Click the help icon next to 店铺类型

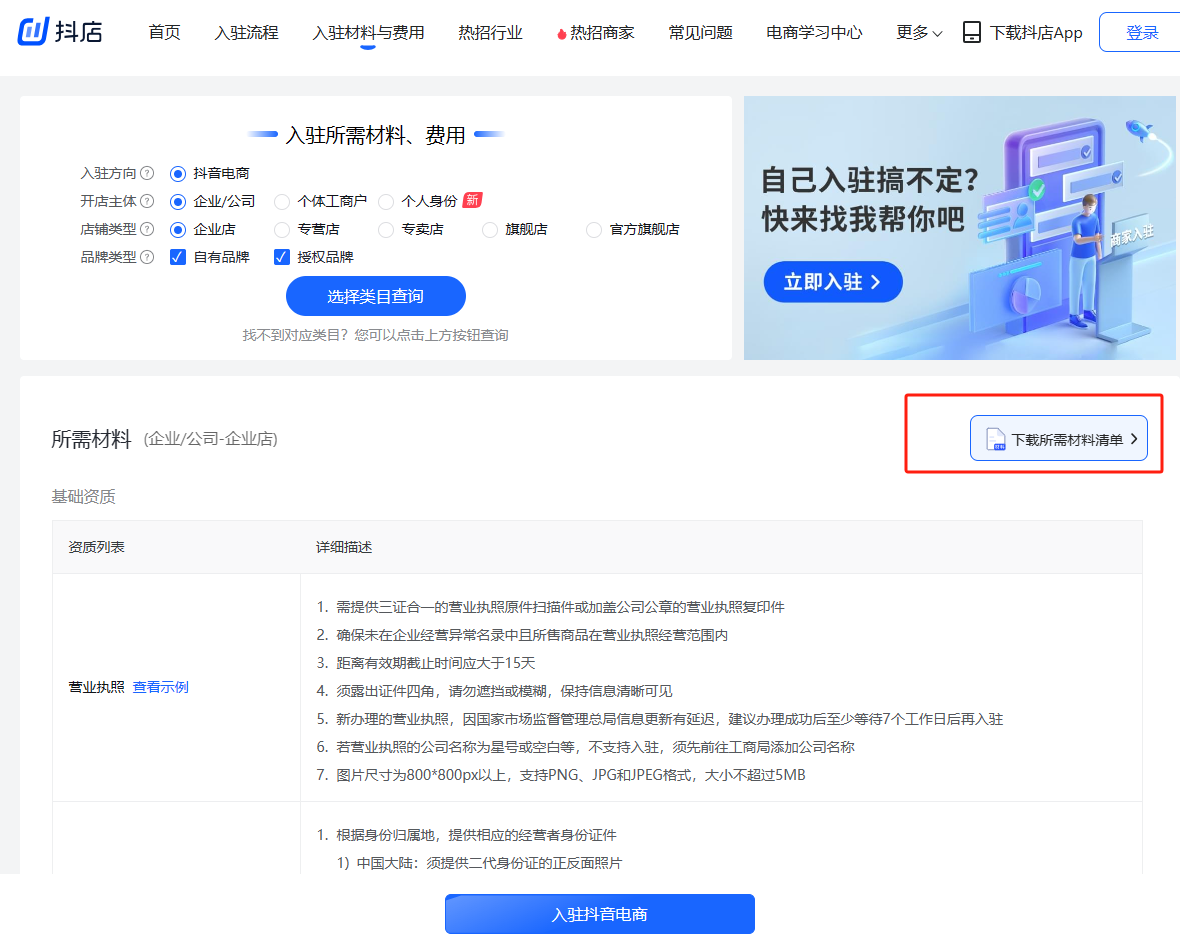click(x=148, y=229)
